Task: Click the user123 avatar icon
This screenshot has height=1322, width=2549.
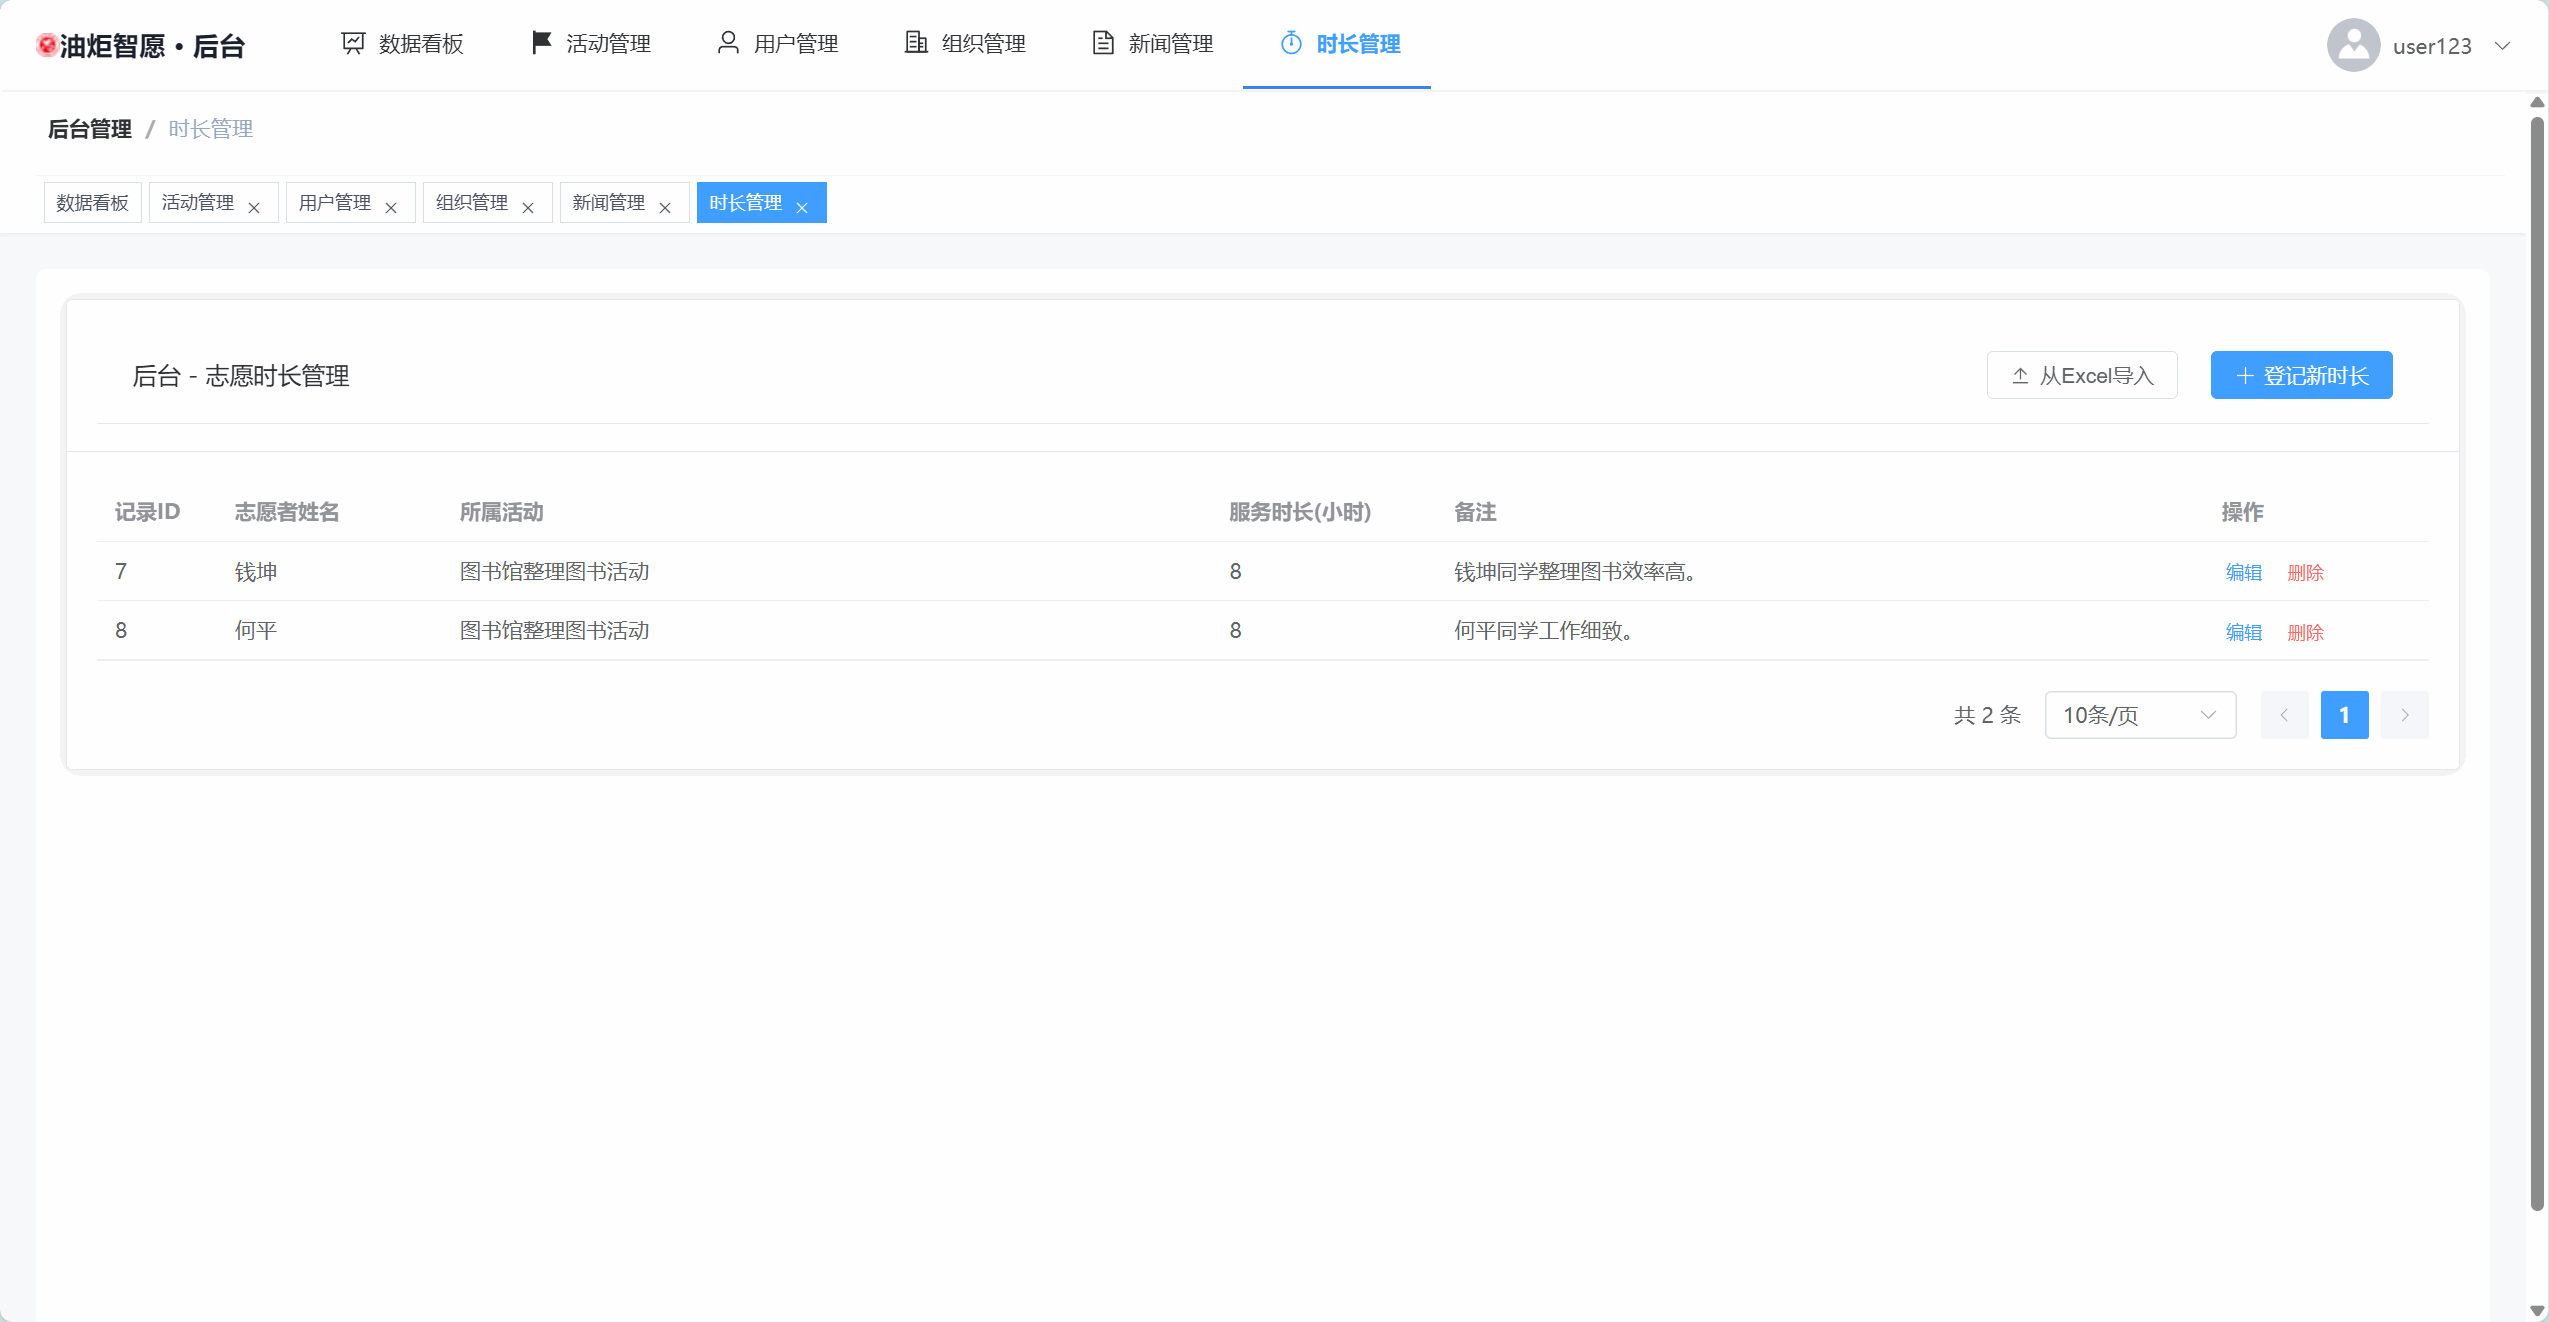Action: 2353,45
